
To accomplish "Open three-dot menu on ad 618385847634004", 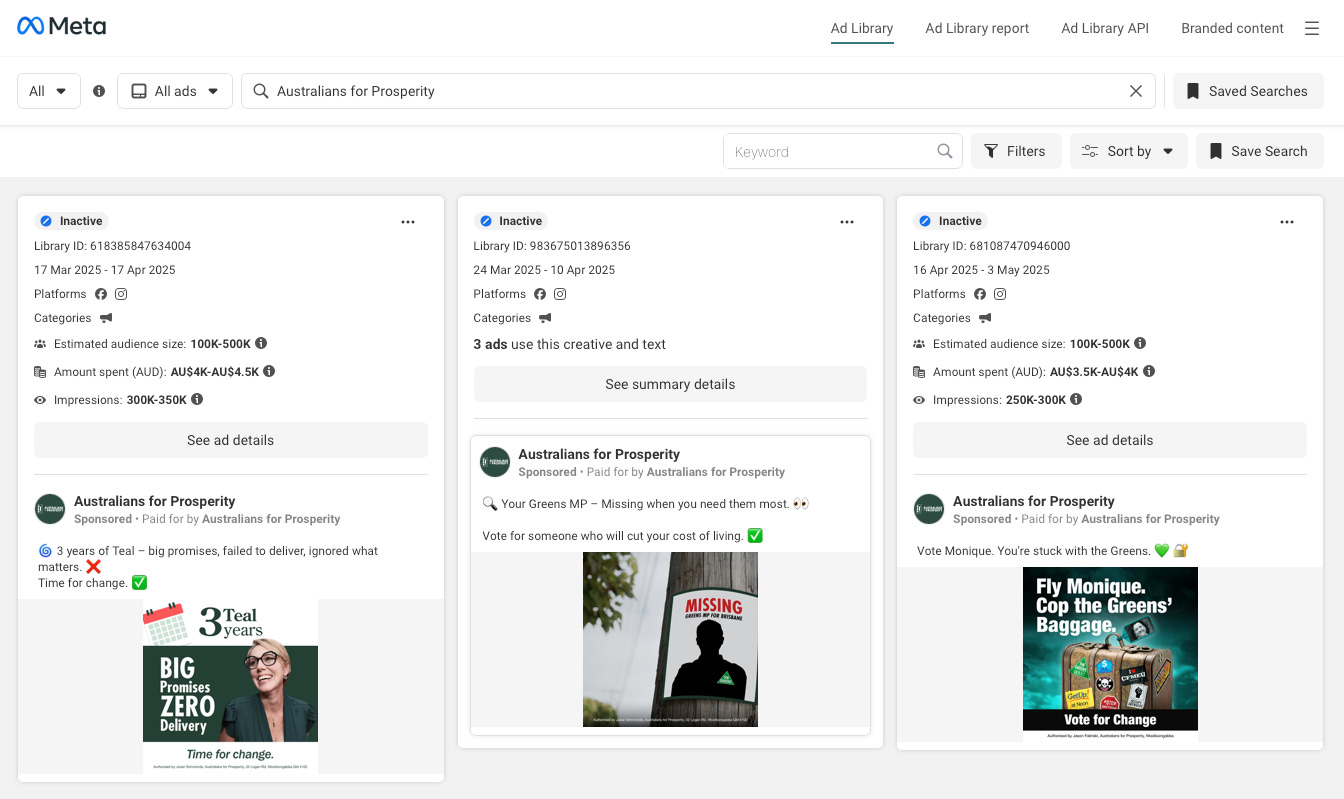I will click(408, 222).
